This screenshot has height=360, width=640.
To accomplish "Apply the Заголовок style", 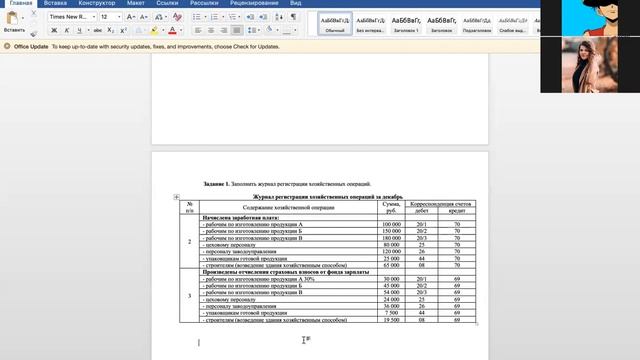I will coord(441,24).
